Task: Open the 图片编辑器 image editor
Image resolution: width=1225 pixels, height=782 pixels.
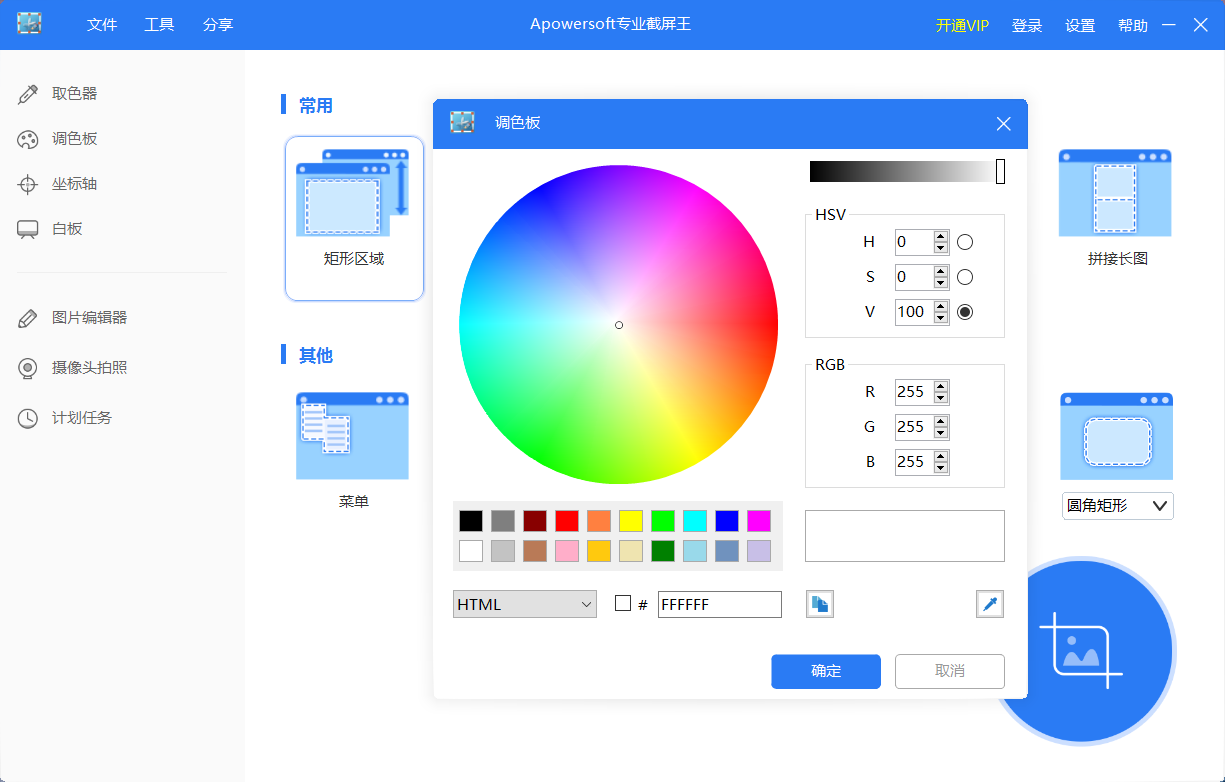Action: pos(89,318)
